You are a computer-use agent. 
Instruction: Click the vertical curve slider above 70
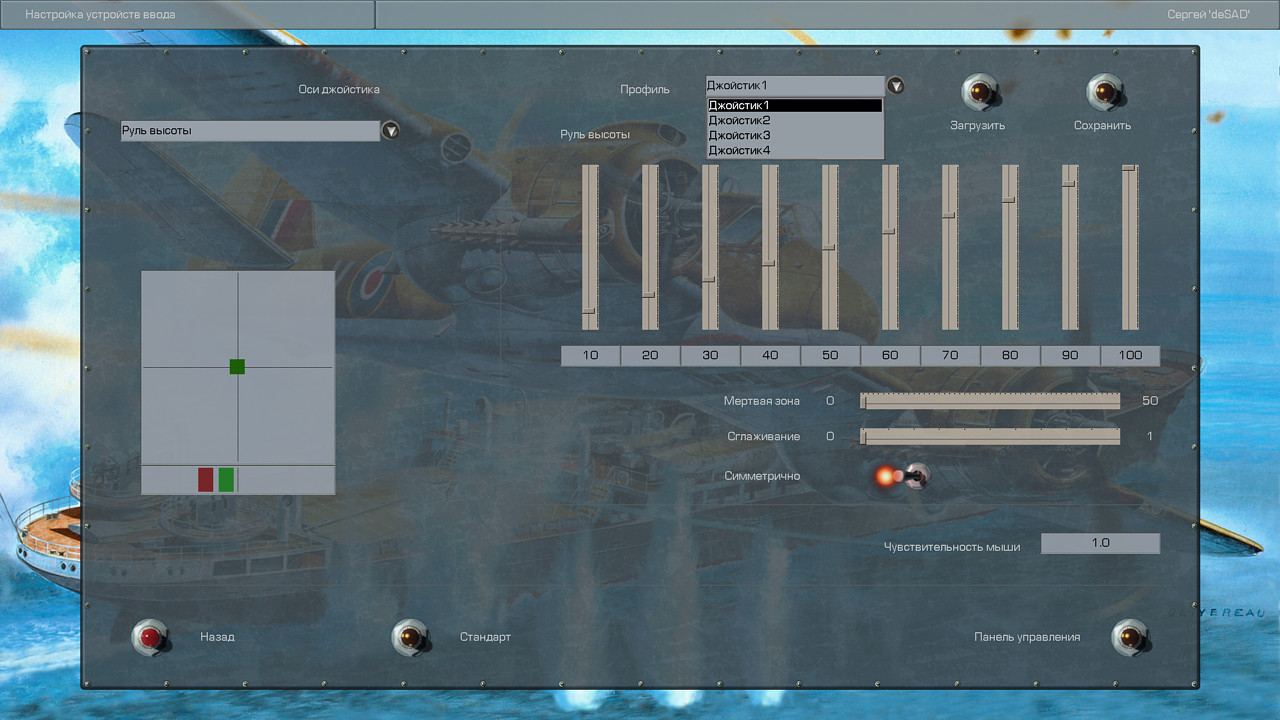(x=950, y=247)
